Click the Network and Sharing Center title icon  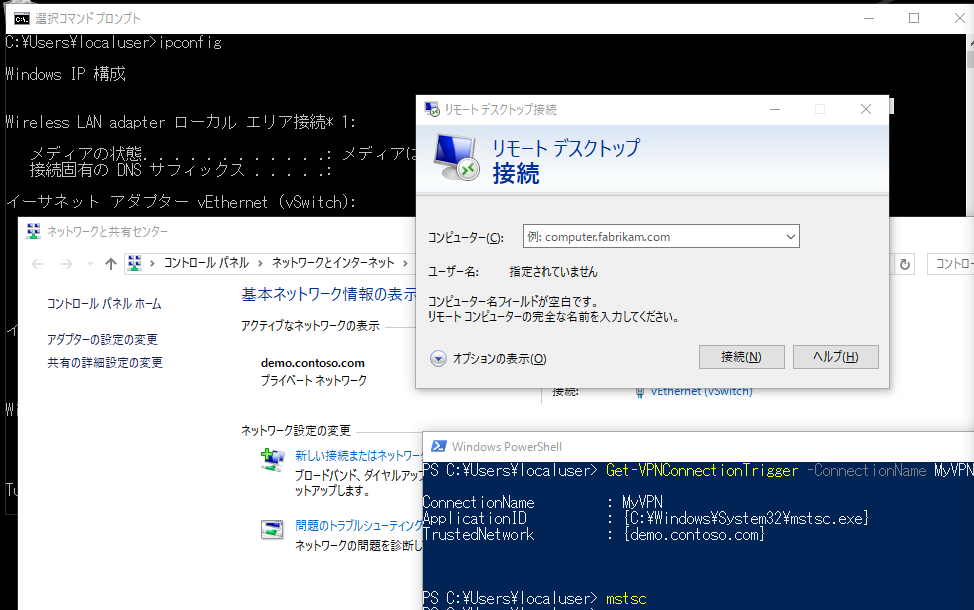34,231
